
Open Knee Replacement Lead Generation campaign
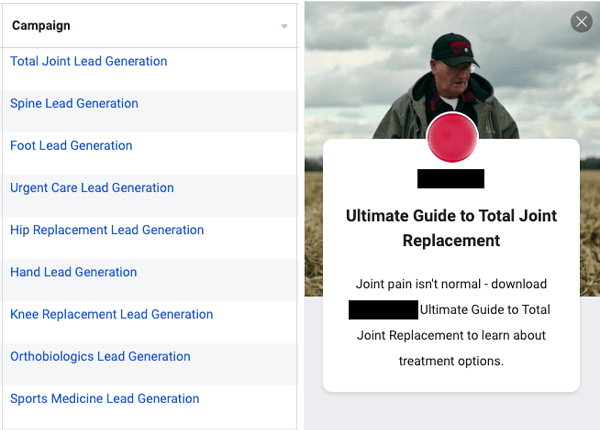[x=111, y=314]
